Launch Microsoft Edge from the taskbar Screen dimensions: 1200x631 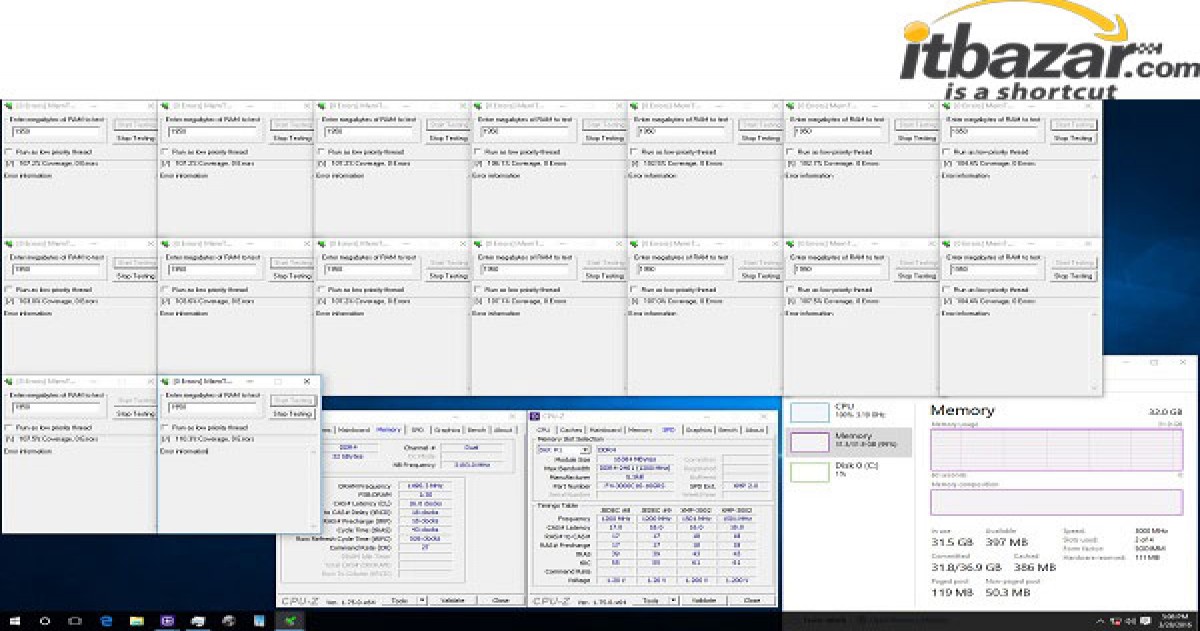[106, 621]
